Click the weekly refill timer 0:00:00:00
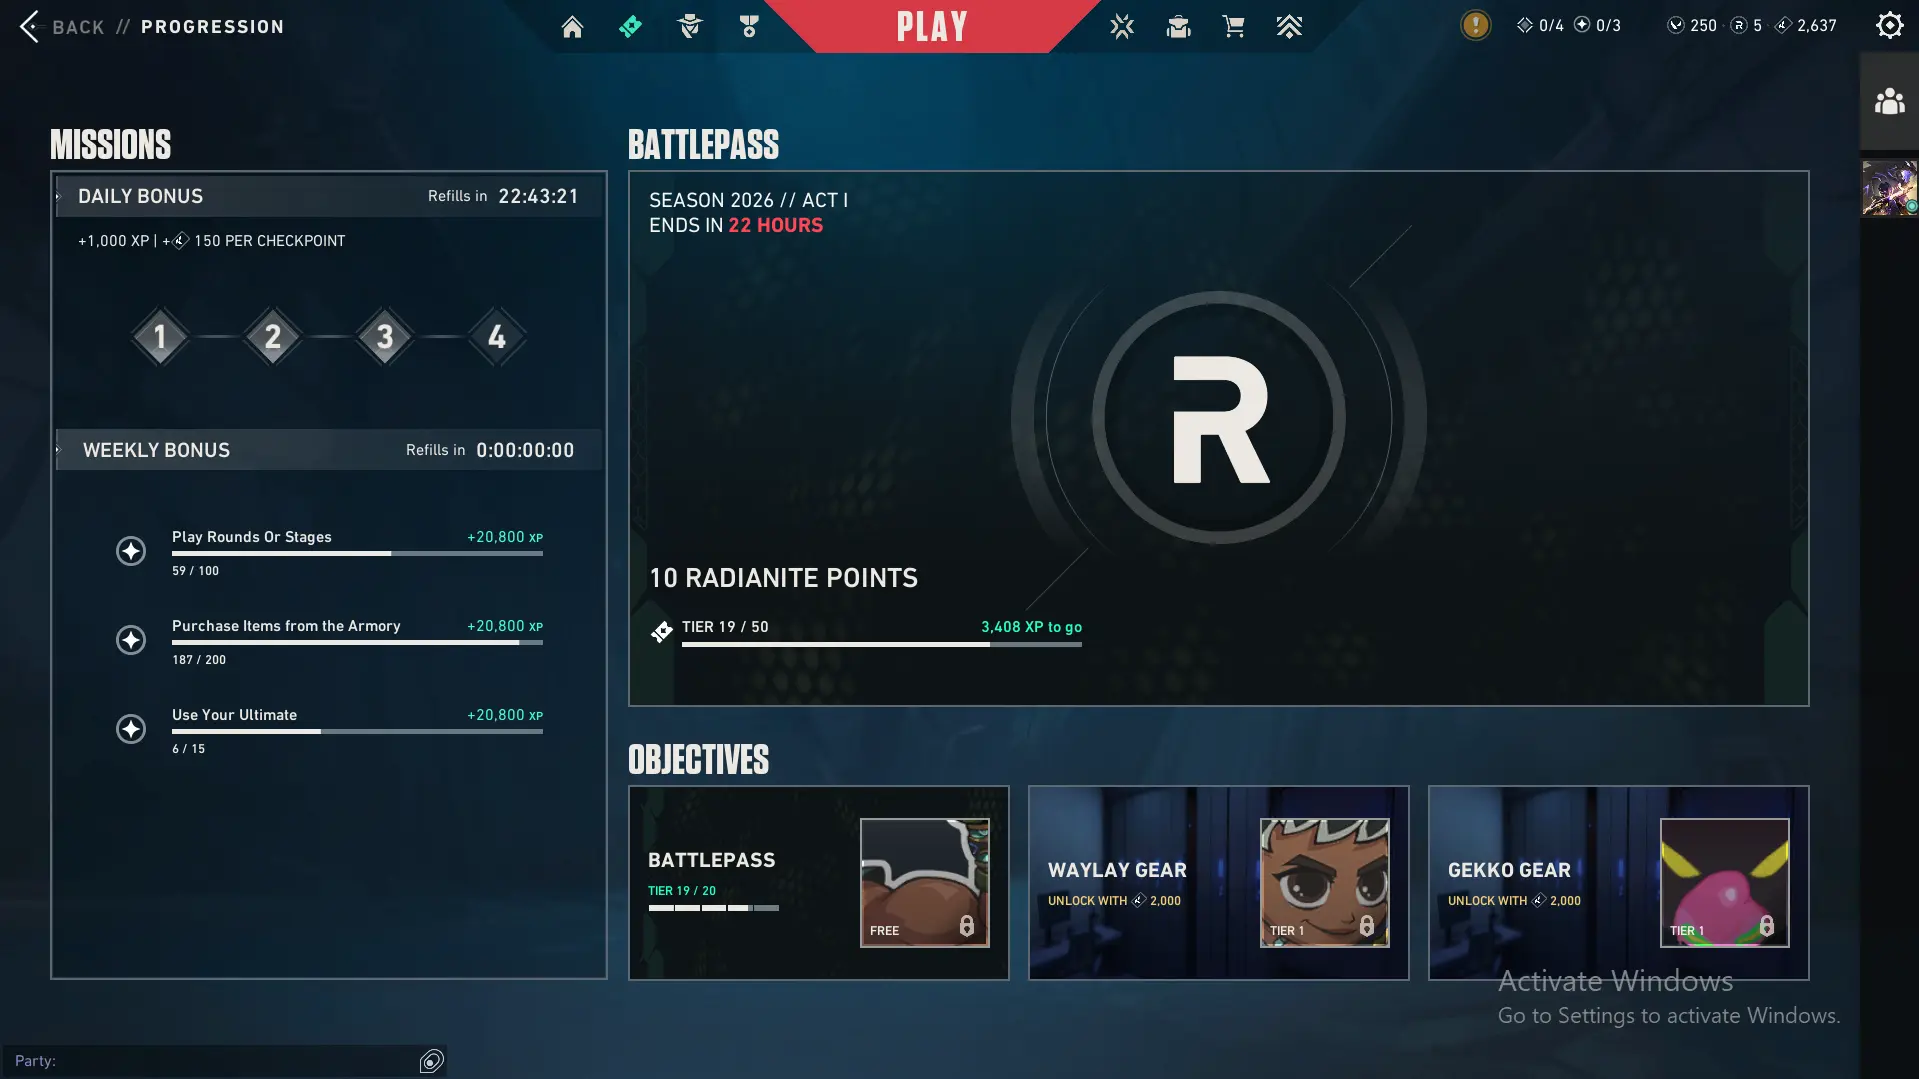Image resolution: width=1919 pixels, height=1079 pixels. 525,450
